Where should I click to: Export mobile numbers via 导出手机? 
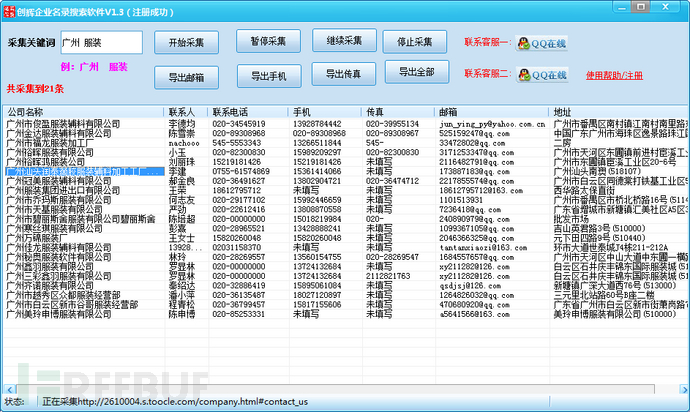268,76
